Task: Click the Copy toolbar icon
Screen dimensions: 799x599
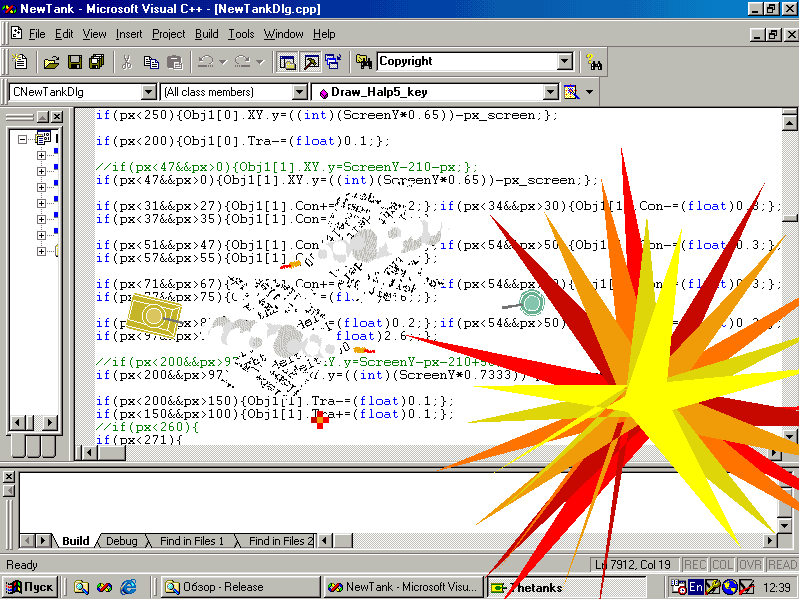Action: coord(151,62)
